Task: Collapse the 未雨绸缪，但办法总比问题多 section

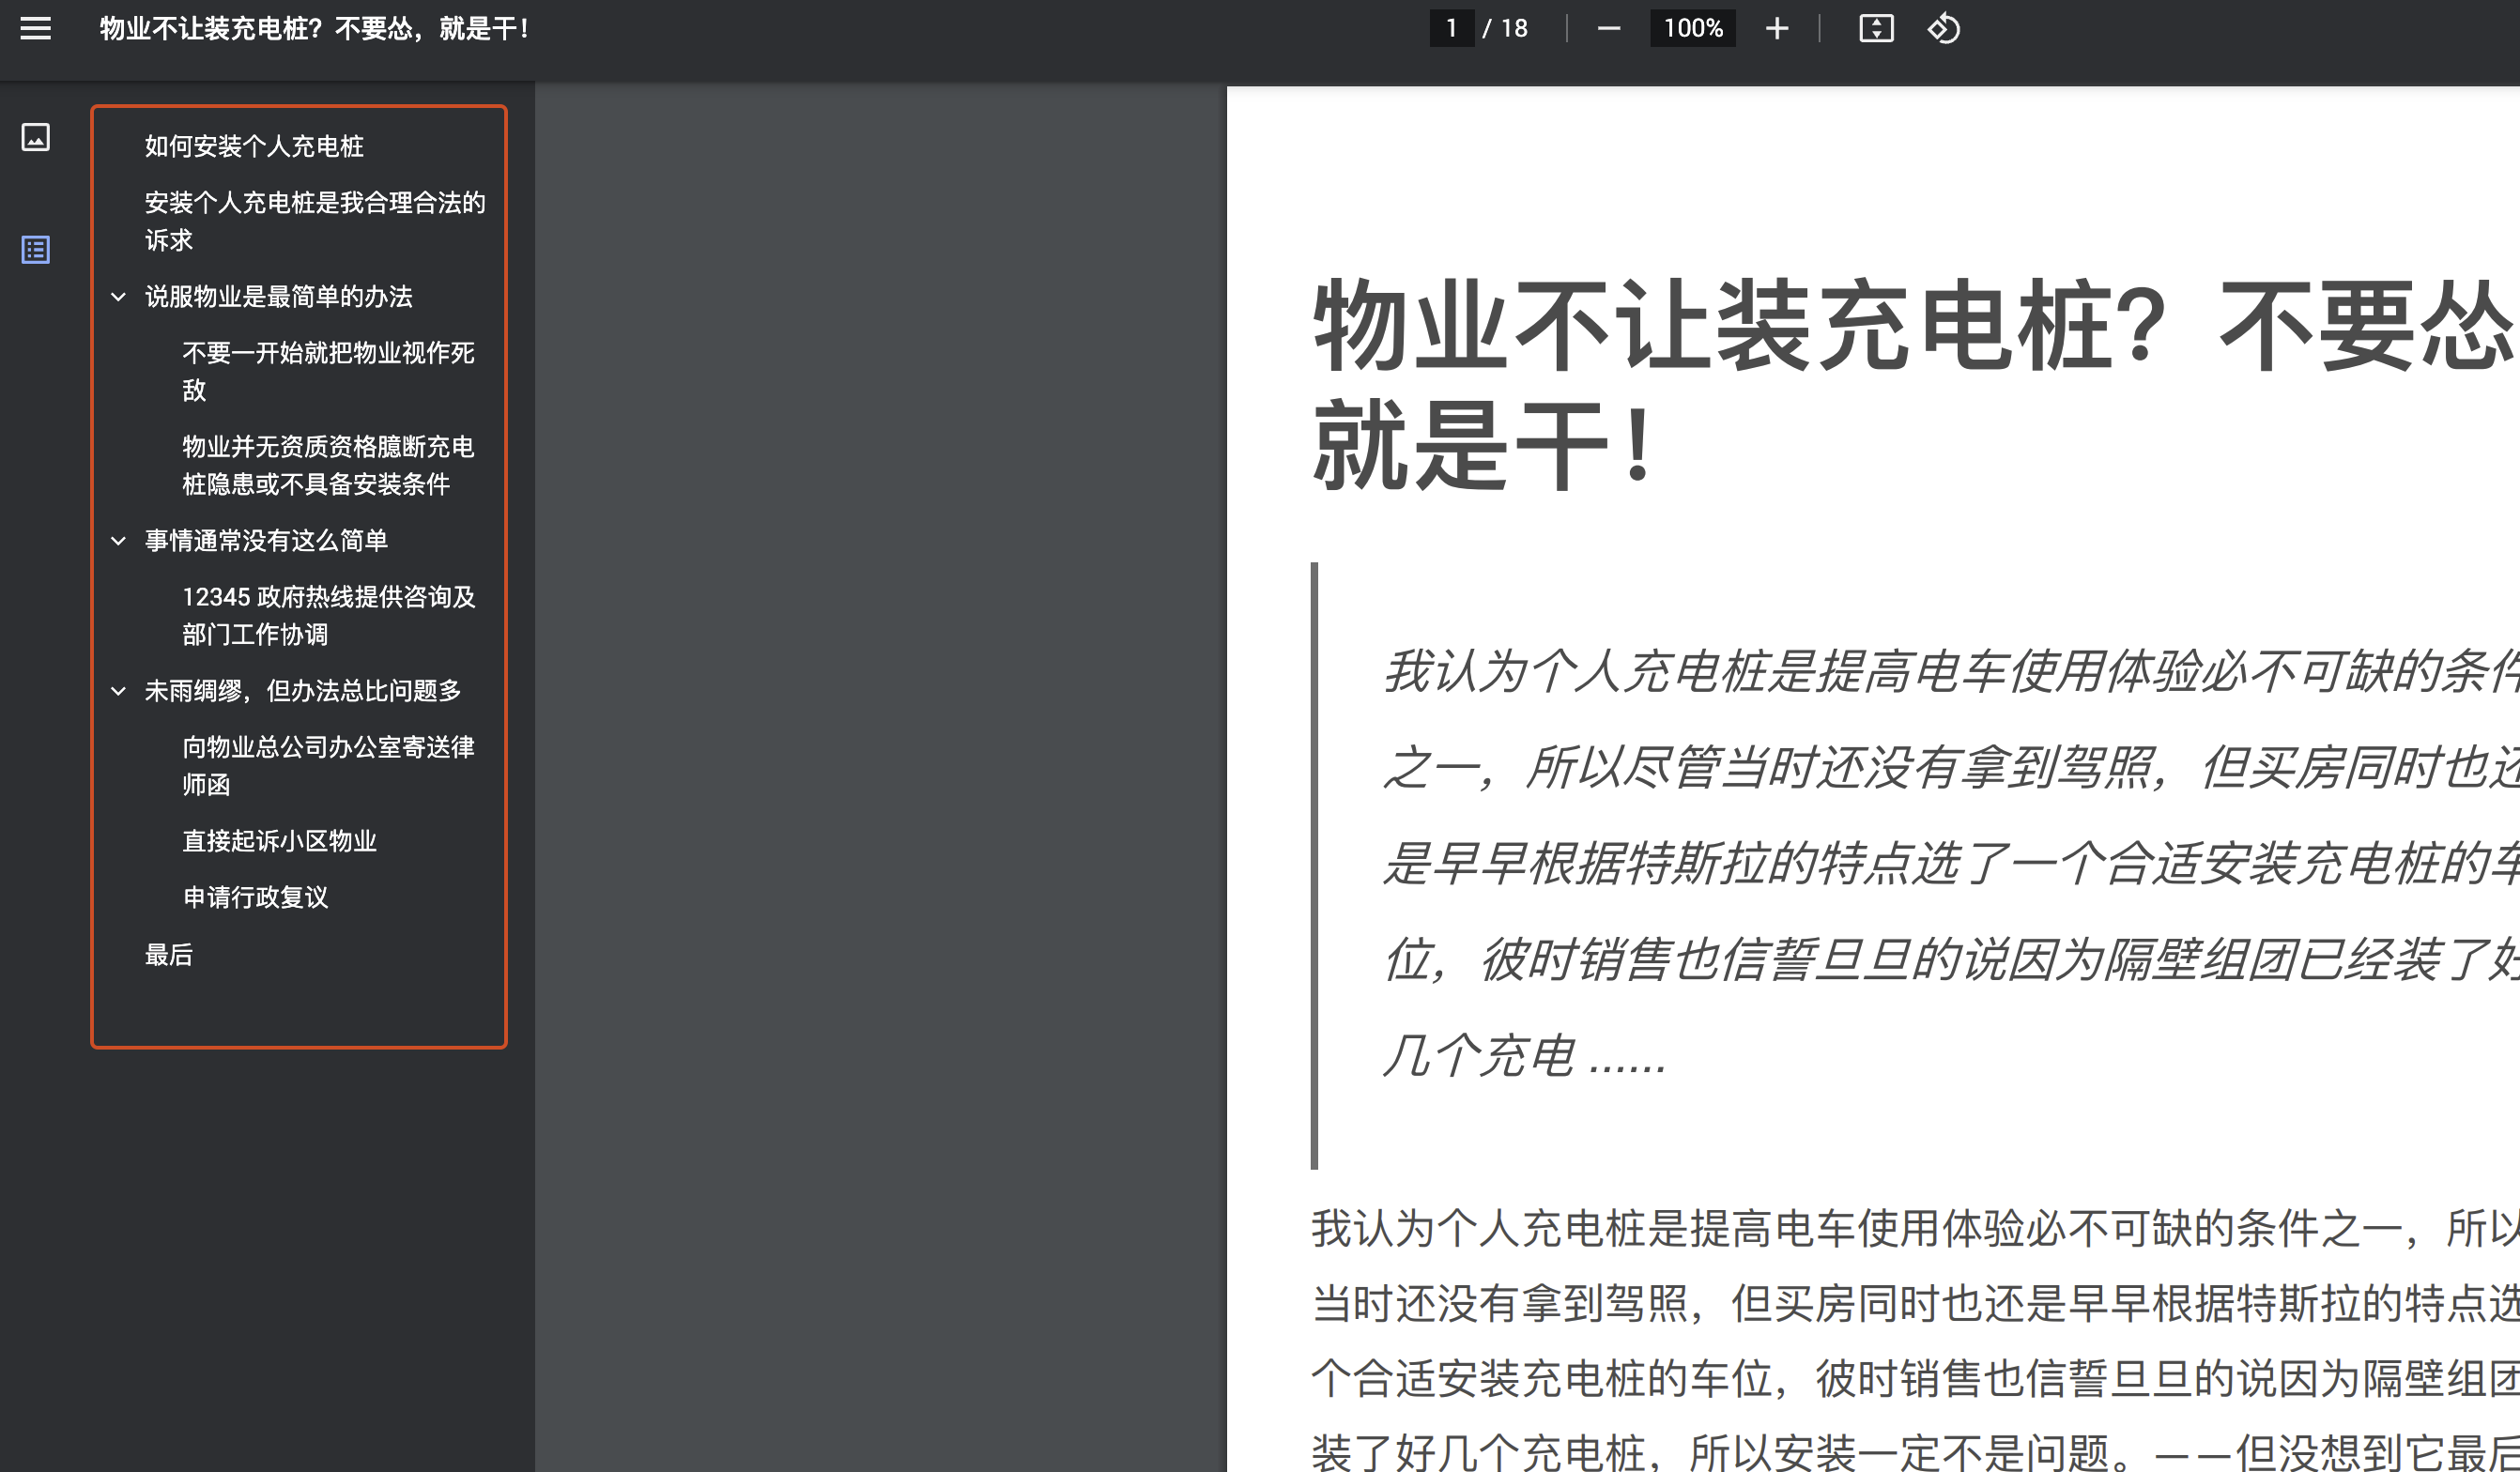Action: pyautogui.click(x=119, y=690)
